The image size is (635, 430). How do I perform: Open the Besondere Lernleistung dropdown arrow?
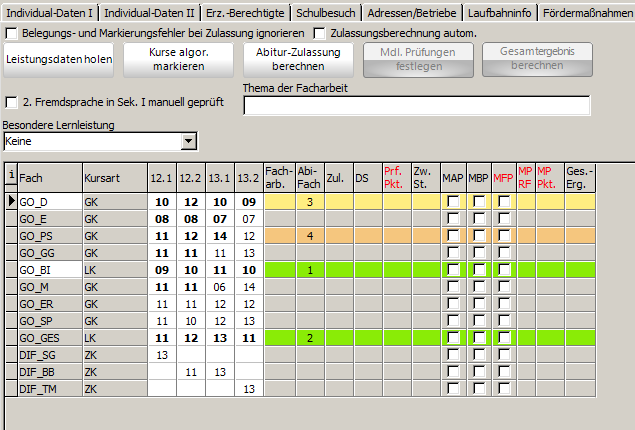coord(188,141)
